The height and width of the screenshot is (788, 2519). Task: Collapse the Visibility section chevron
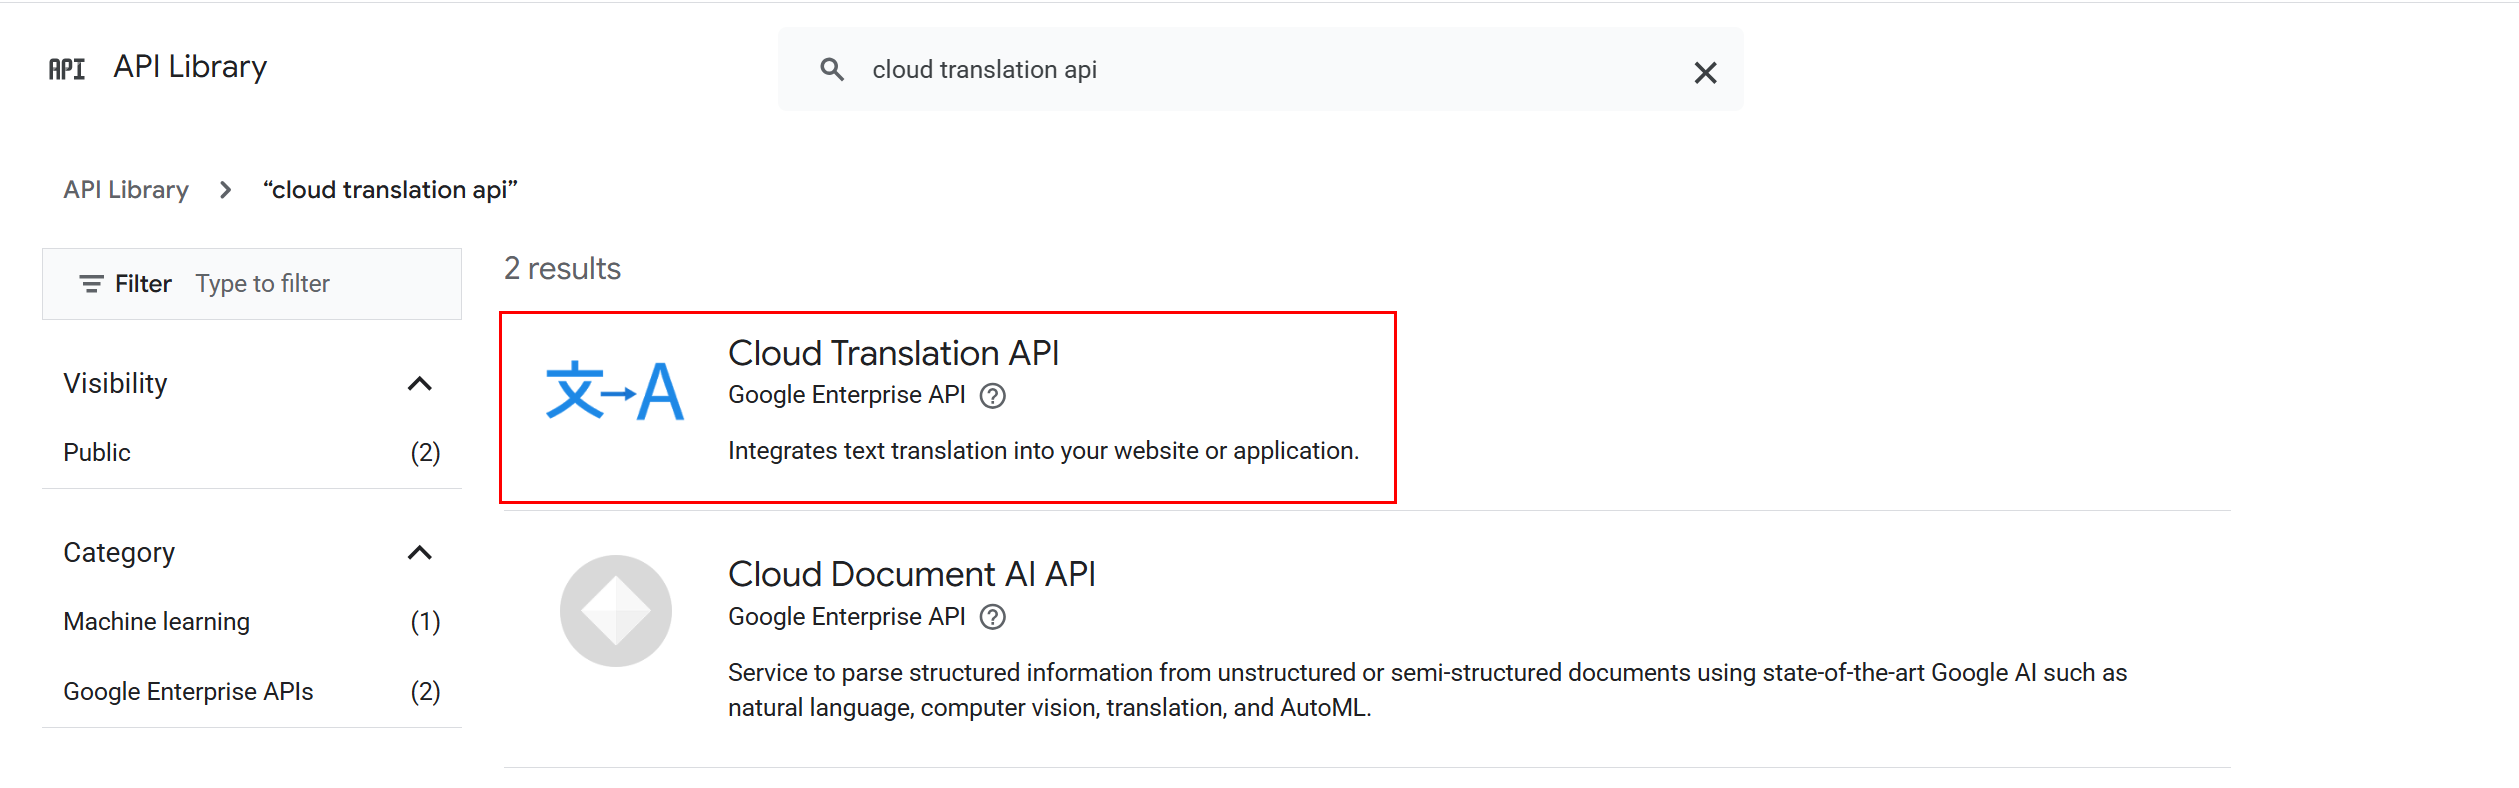[x=420, y=384]
